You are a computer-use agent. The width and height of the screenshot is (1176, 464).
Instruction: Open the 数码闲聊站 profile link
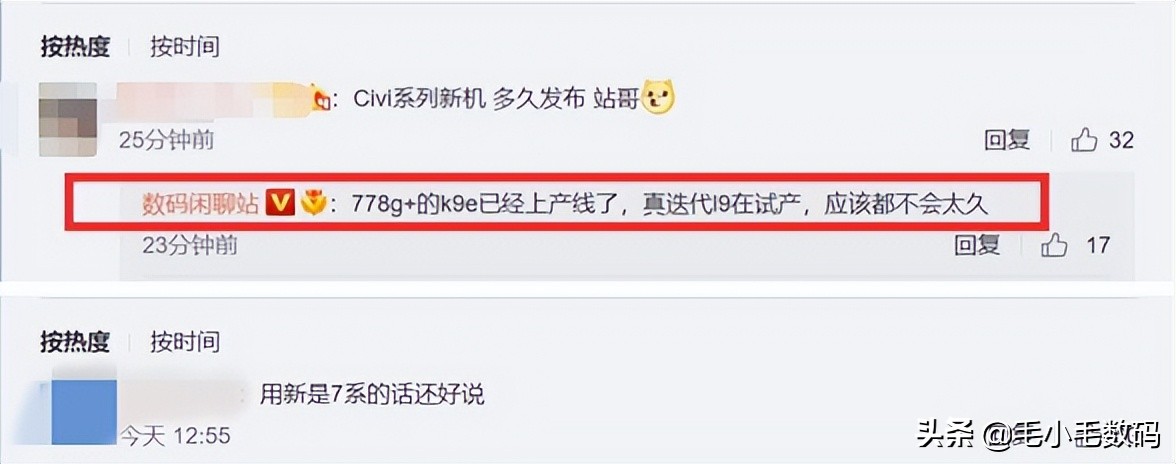pos(202,206)
